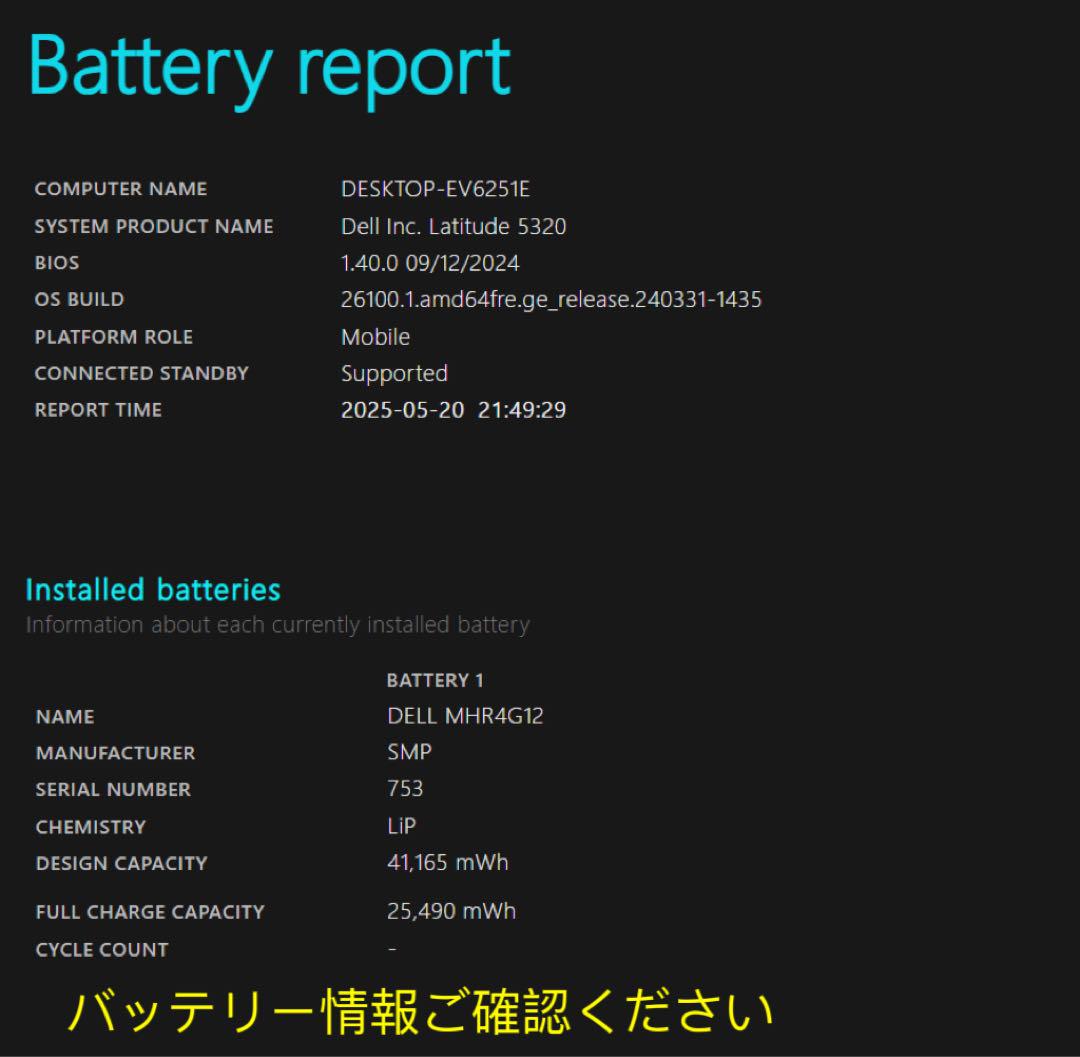Screen dimensions: 1080x1057
Task: Click design capacity 41,165 mWh
Action: (x=448, y=863)
